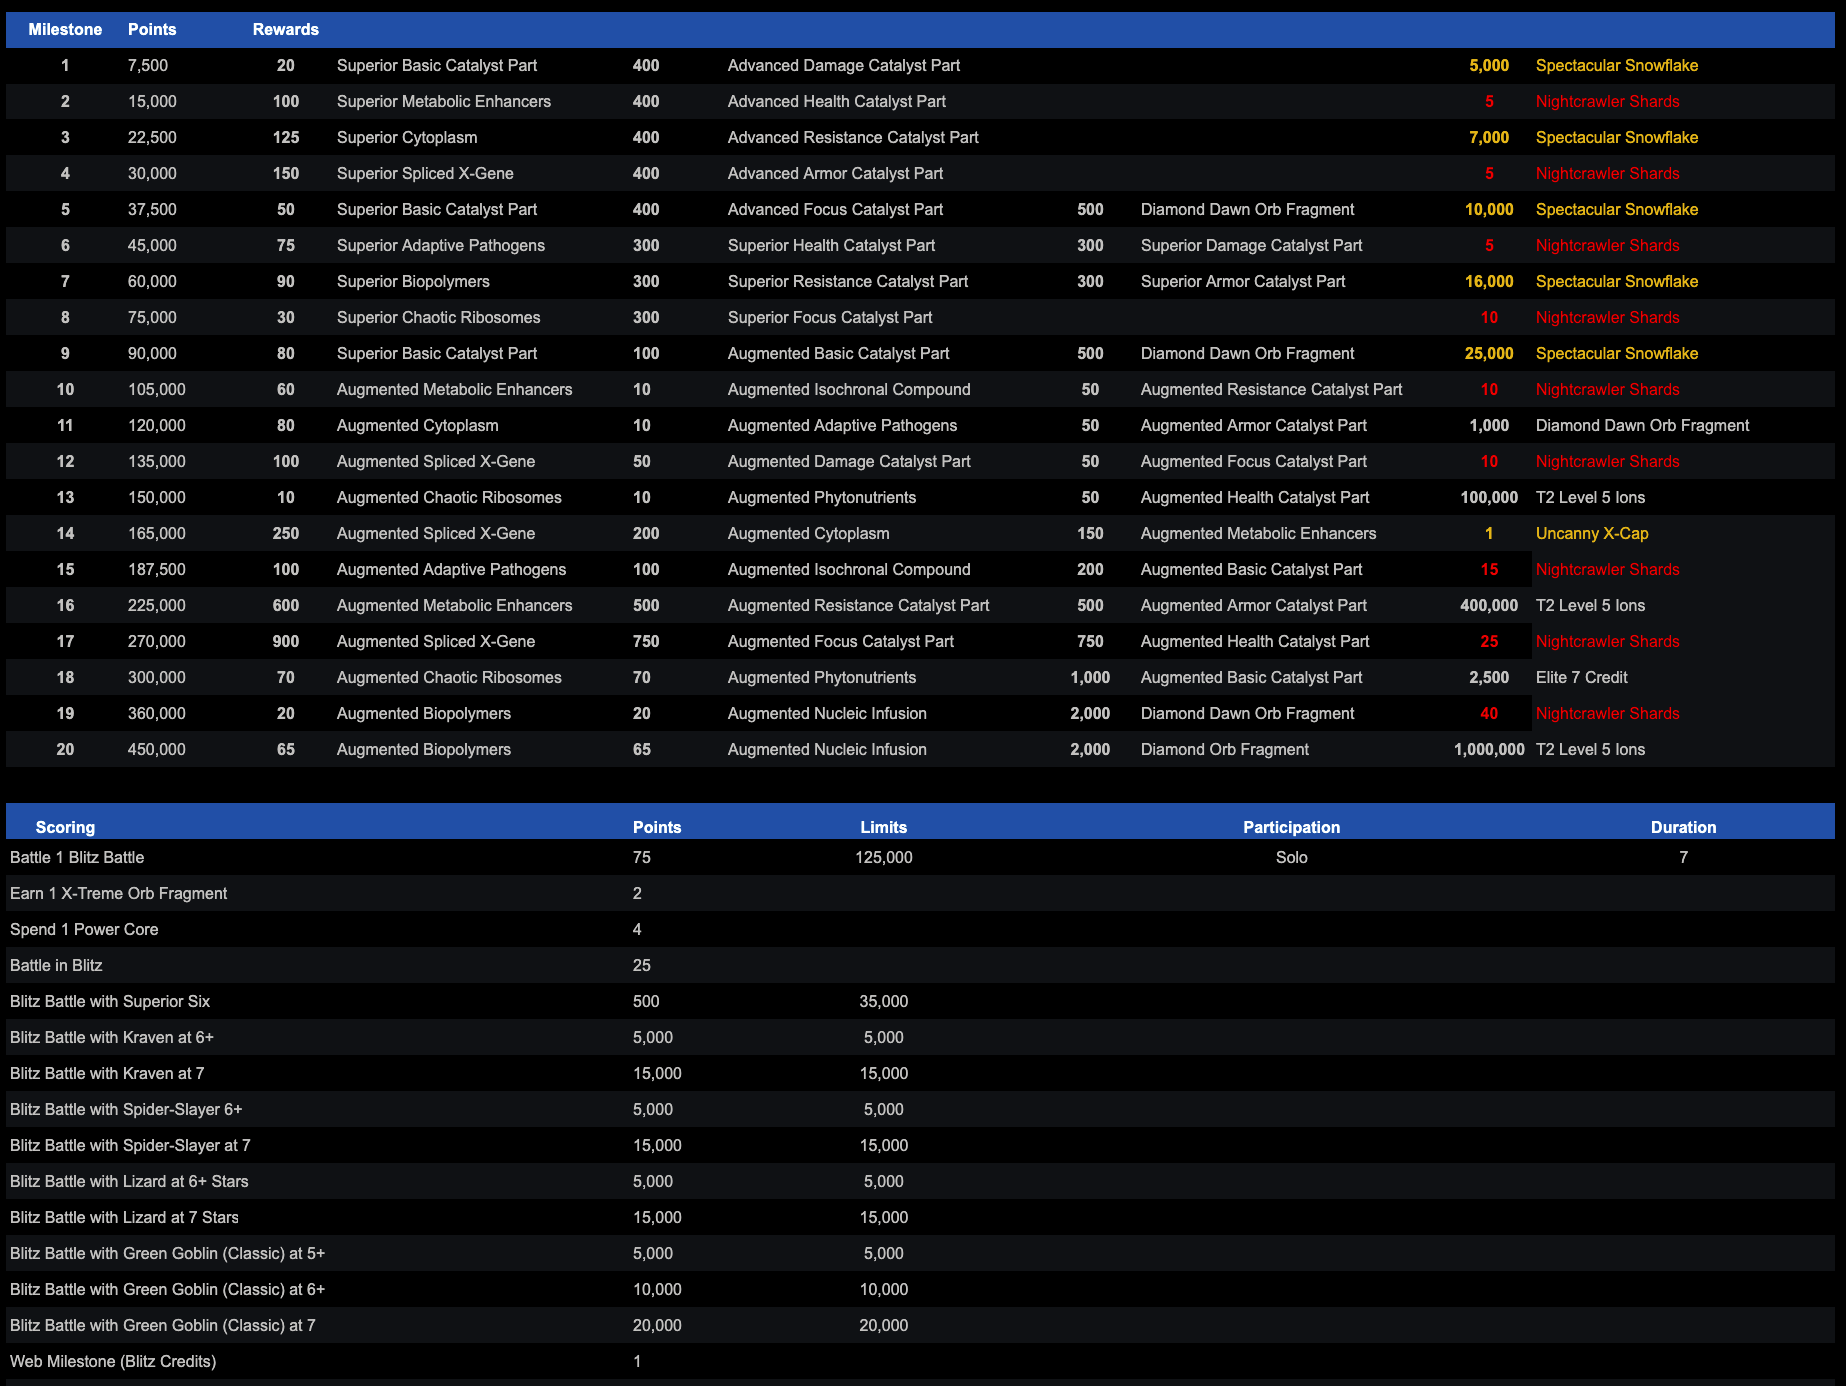The image size is (1846, 1386).
Task: Click the 125,000 limit value
Action: 883,857
